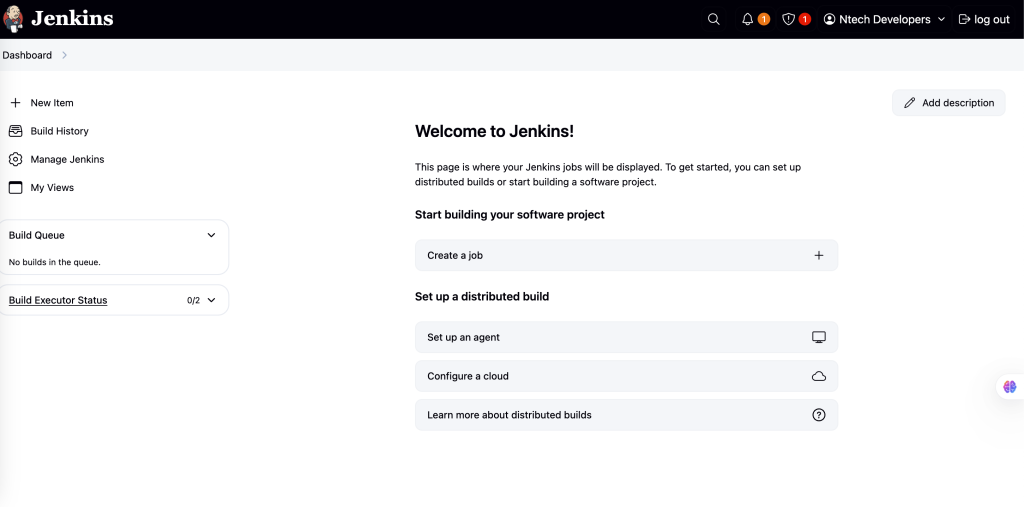The width and height of the screenshot is (1024, 507).
Task: Click the cloud icon in Configure a cloud
Action: pos(819,376)
